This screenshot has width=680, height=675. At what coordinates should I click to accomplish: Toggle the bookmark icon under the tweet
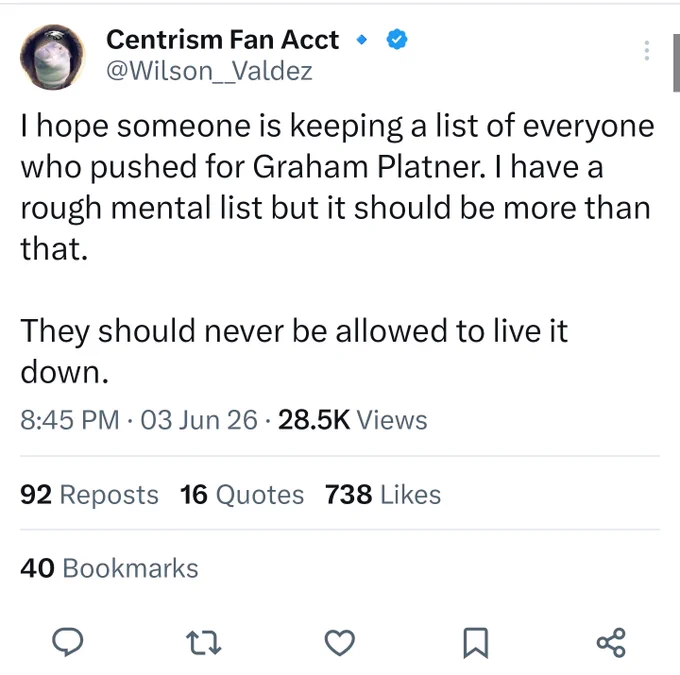[x=476, y=643]
